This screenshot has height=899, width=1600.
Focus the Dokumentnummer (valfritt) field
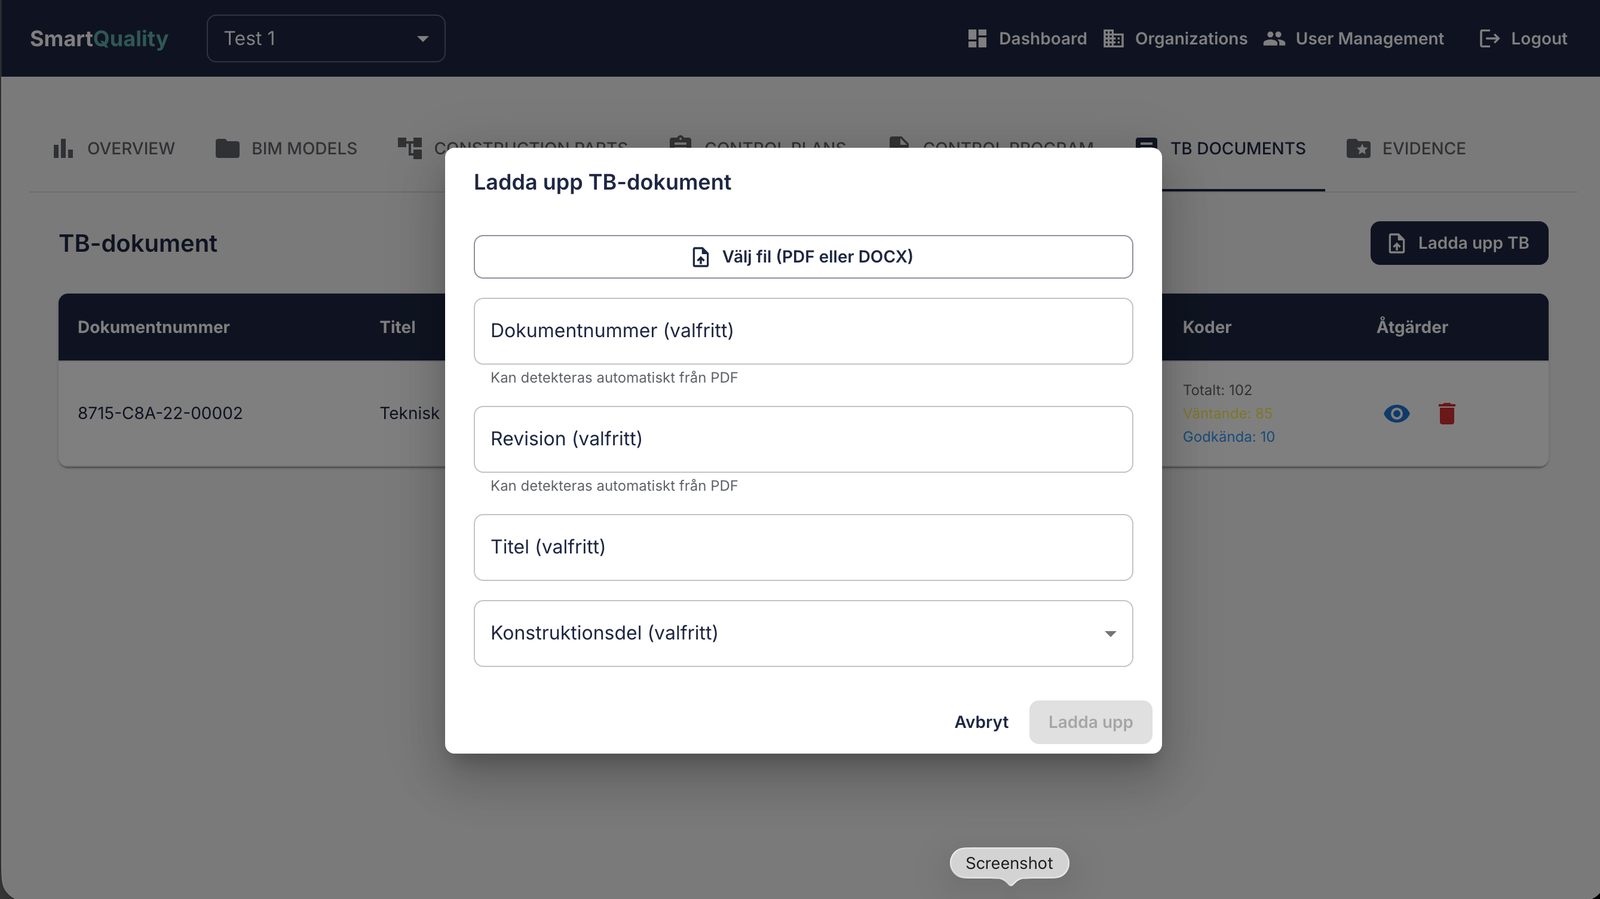[803, 331]
